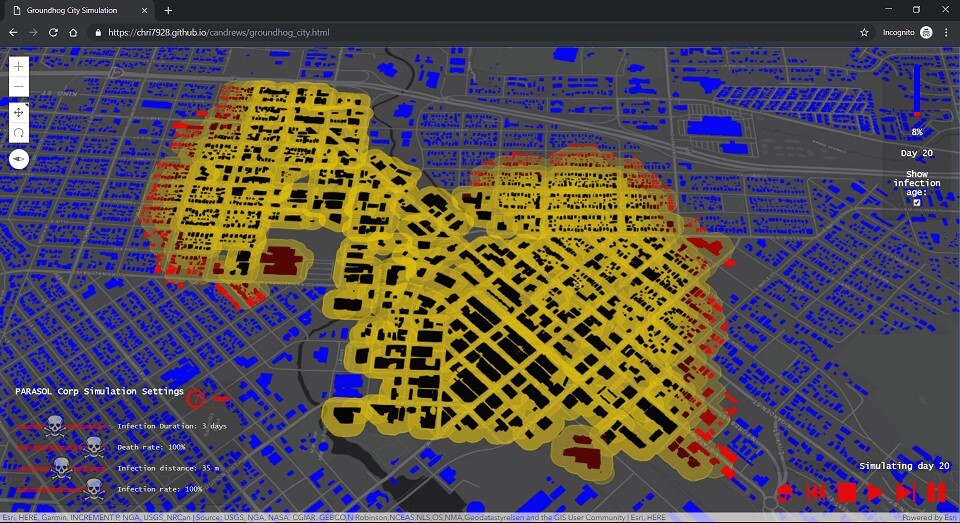
Task: Click the red home button in the playback controls
Action: [x=785, y=492]
